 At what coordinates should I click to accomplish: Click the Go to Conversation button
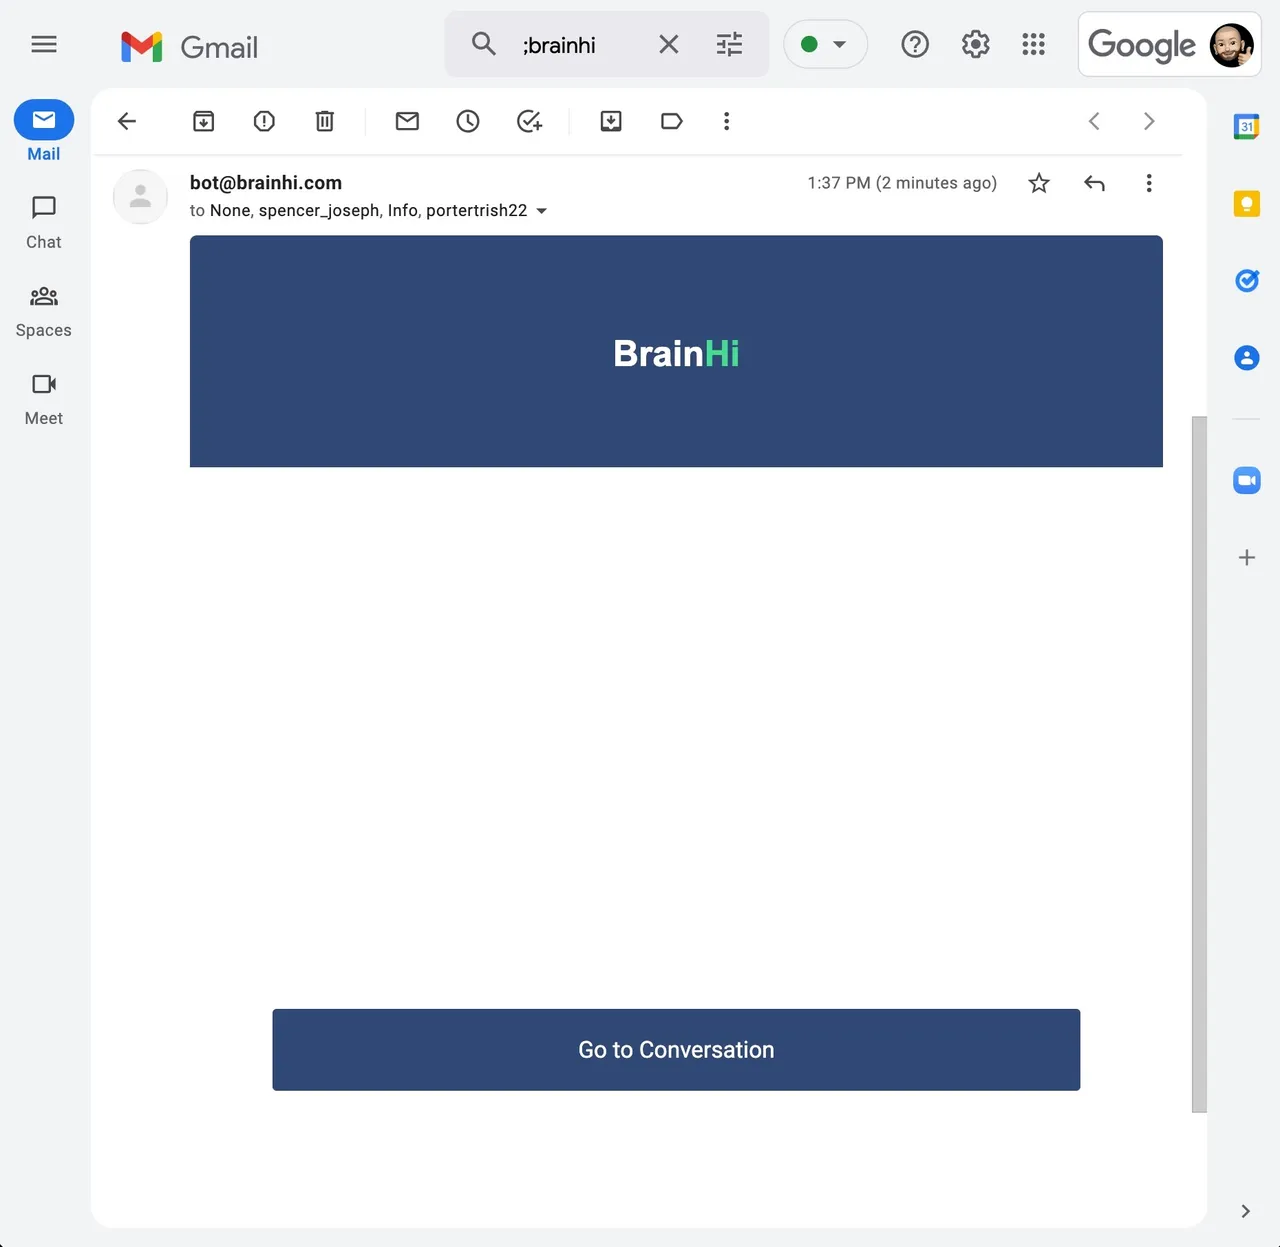click(x=676, y=1050)
